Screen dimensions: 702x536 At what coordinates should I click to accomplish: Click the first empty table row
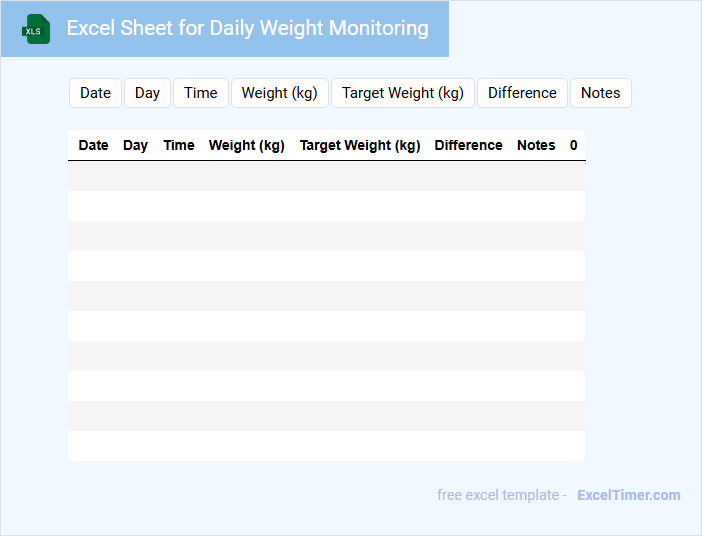(x=326, y=176)
